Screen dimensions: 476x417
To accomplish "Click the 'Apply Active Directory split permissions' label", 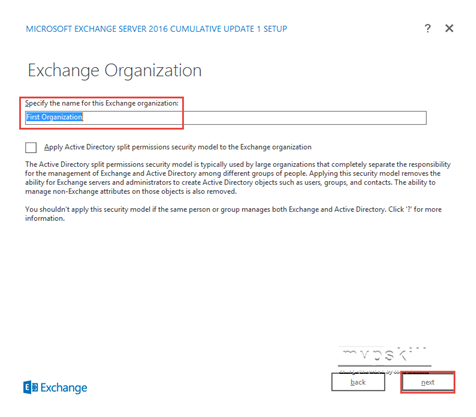I will click(178, 147).
